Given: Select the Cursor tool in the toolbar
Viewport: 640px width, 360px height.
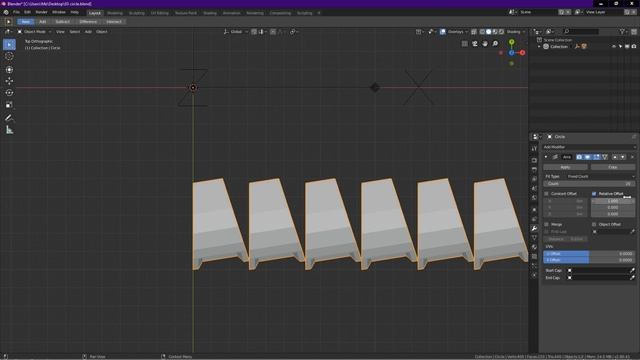Looking at the screenshot, I should point(9,56).
